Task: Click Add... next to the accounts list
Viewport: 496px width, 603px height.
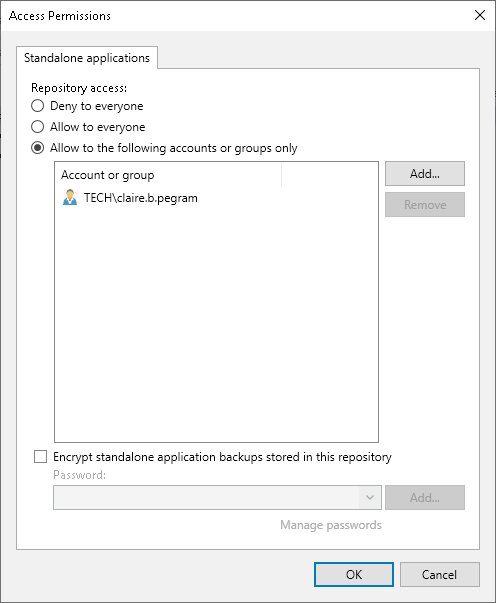Action: point(425,174)
